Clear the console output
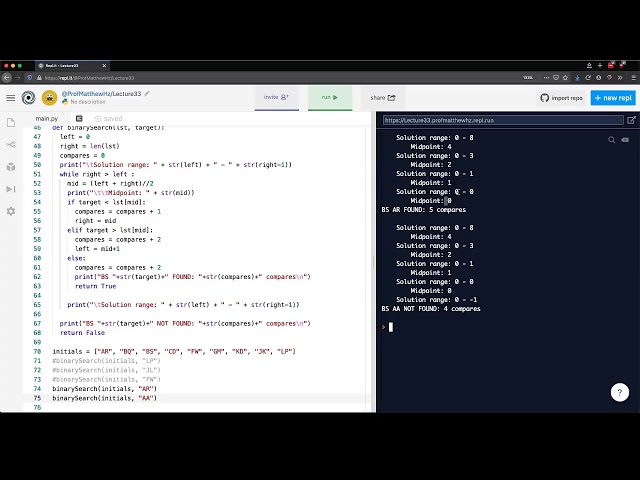The image size is (640, 480). point(626,140)
